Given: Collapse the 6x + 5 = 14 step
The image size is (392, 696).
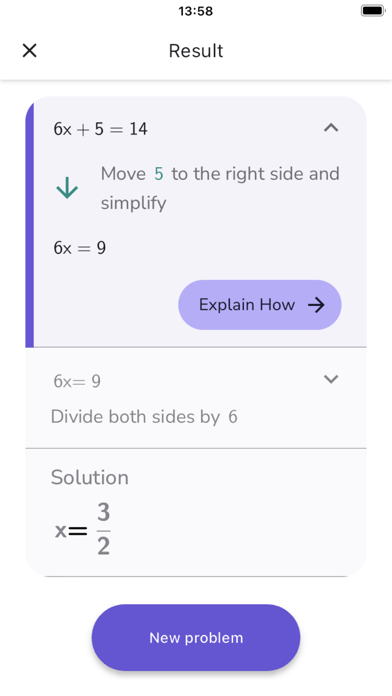Looking at the screenshot, I should tap(331, 128).
